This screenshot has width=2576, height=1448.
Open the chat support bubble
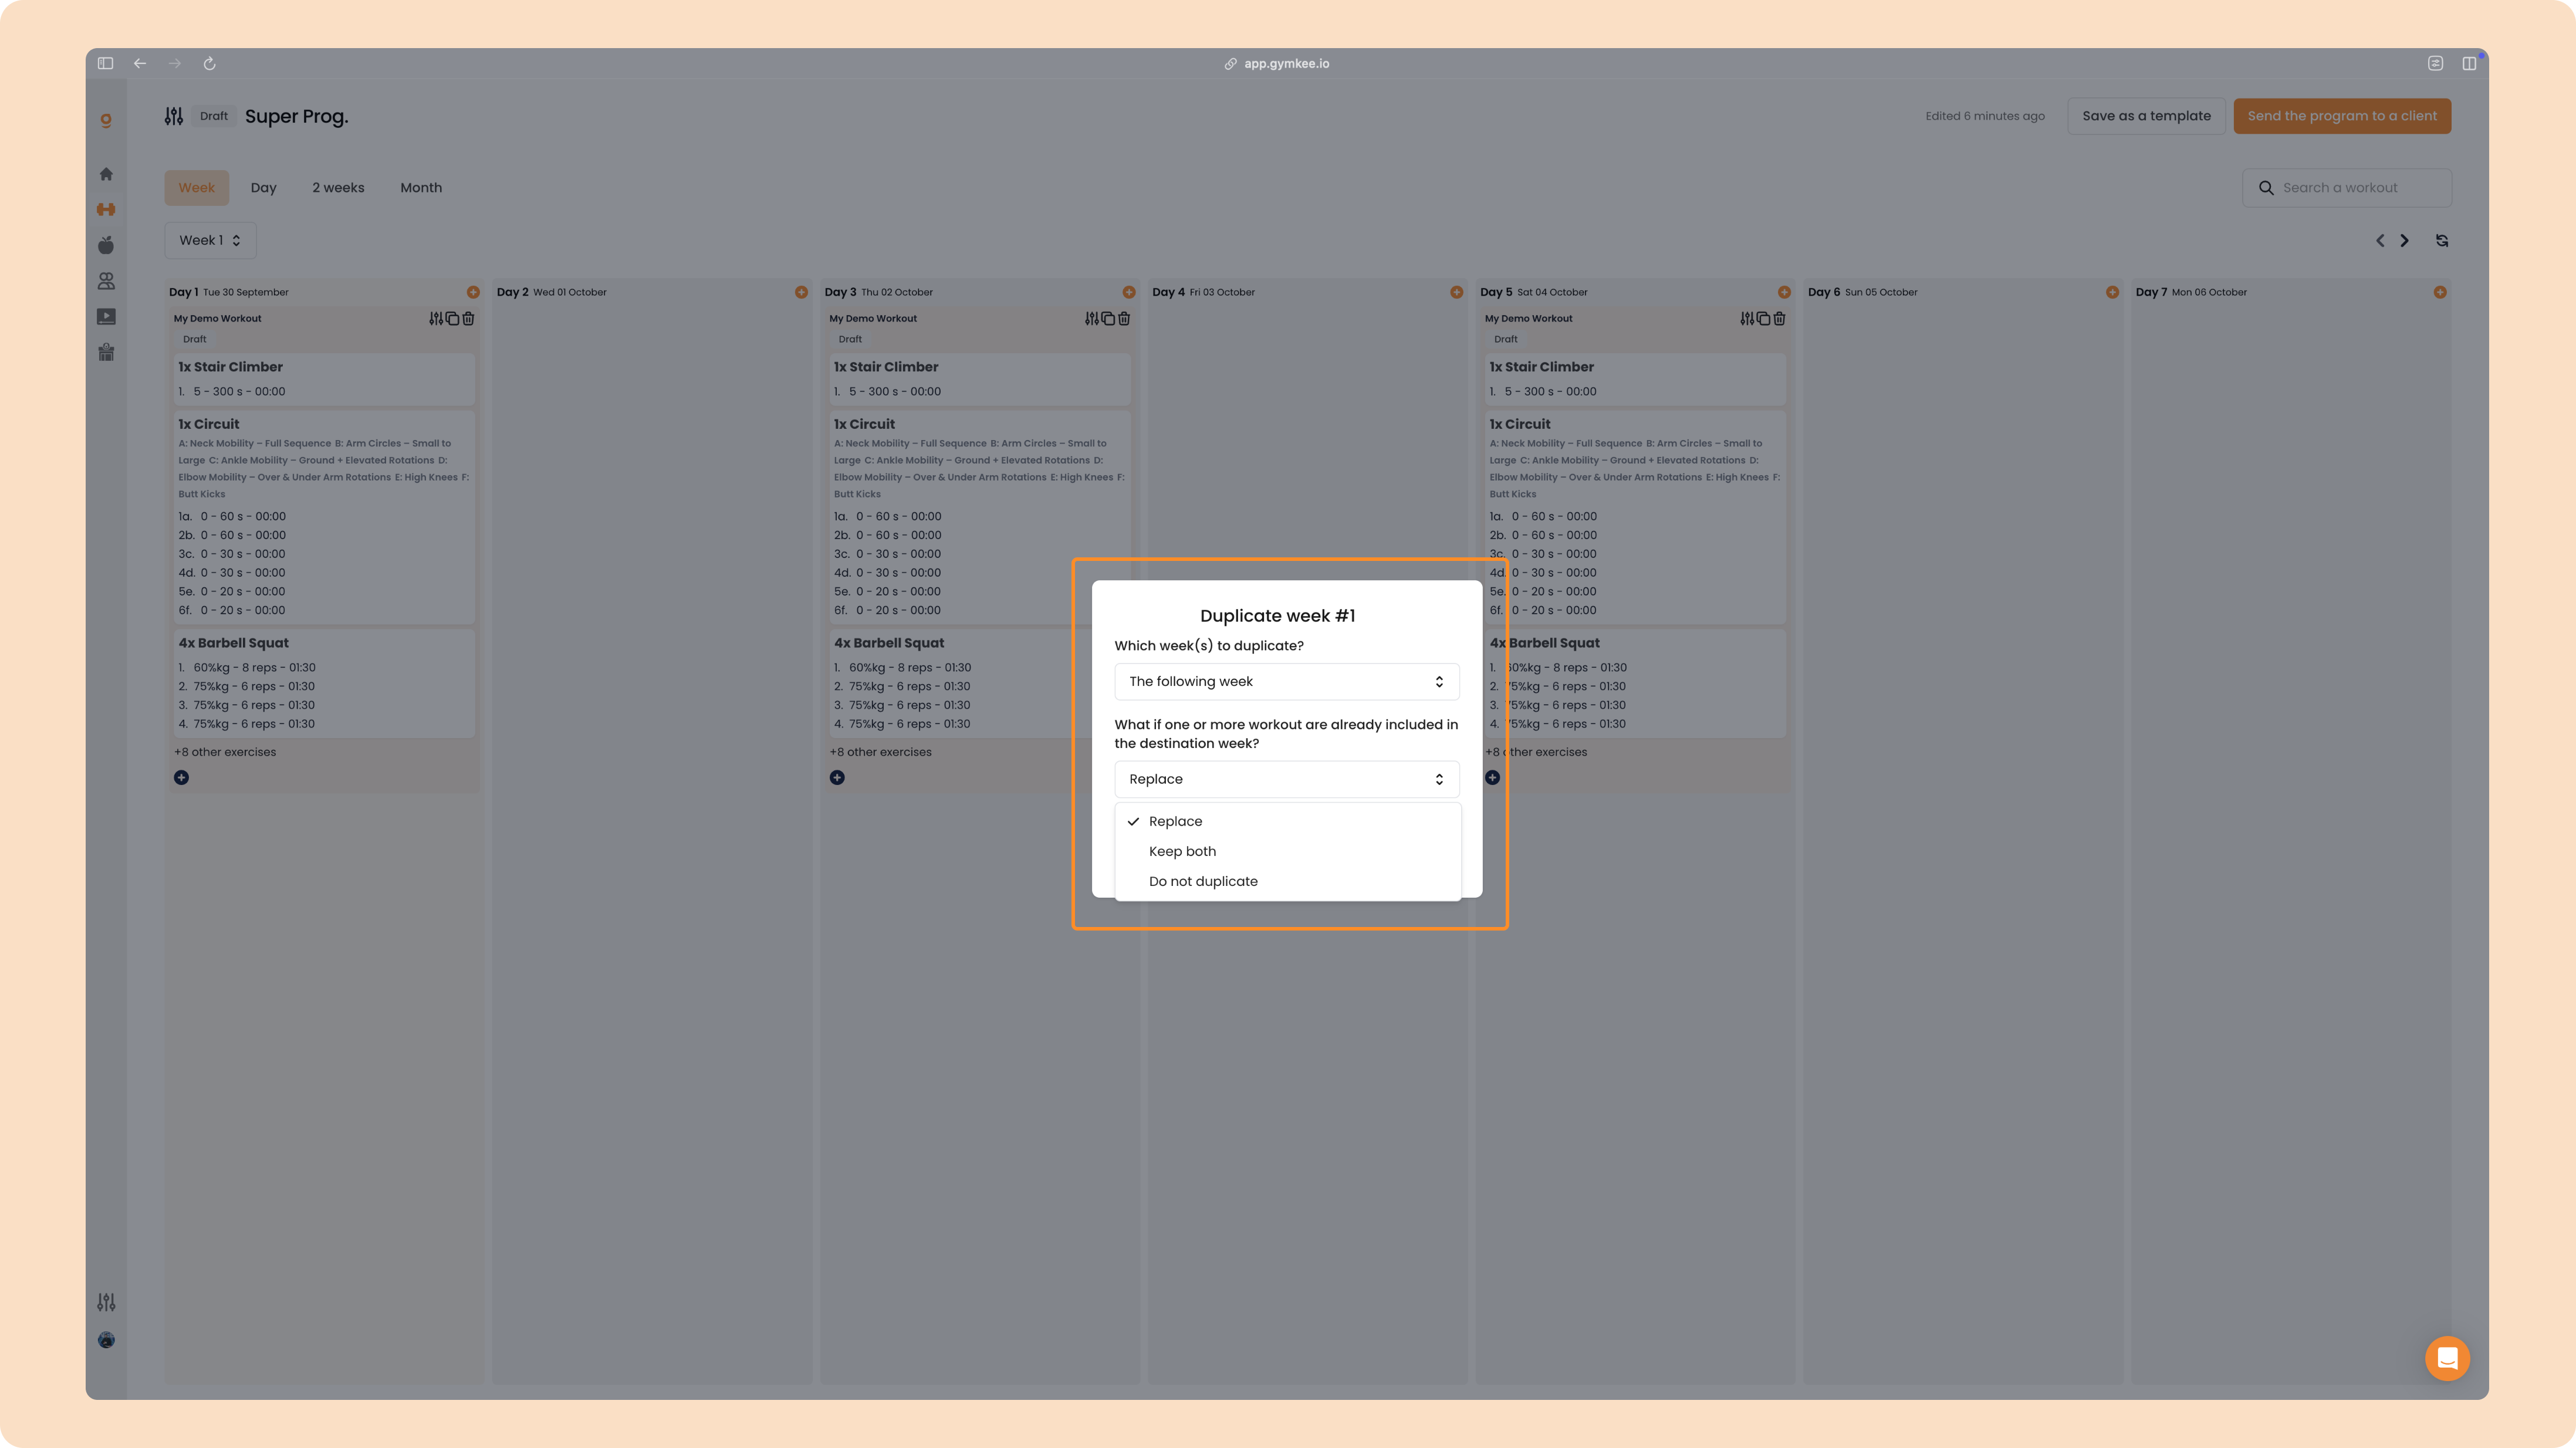coord(2447,1358)
